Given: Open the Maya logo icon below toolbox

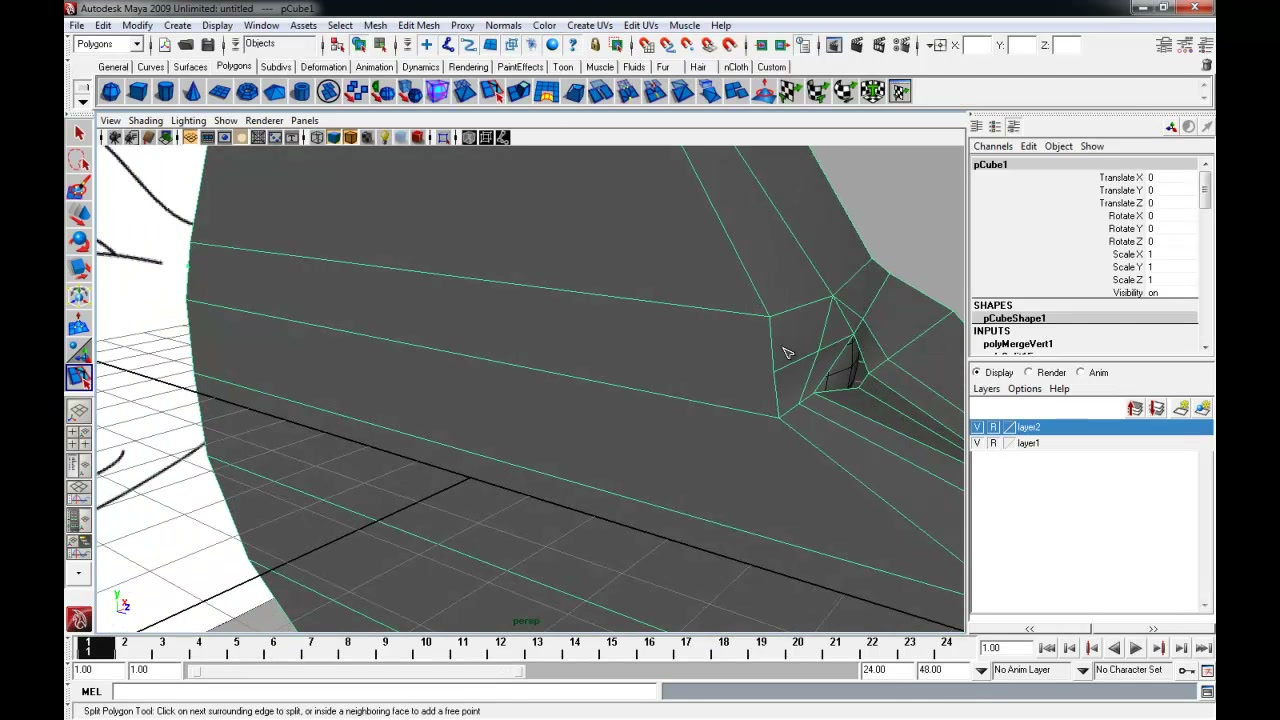Looking at the screenshot, I should [79, 620].
